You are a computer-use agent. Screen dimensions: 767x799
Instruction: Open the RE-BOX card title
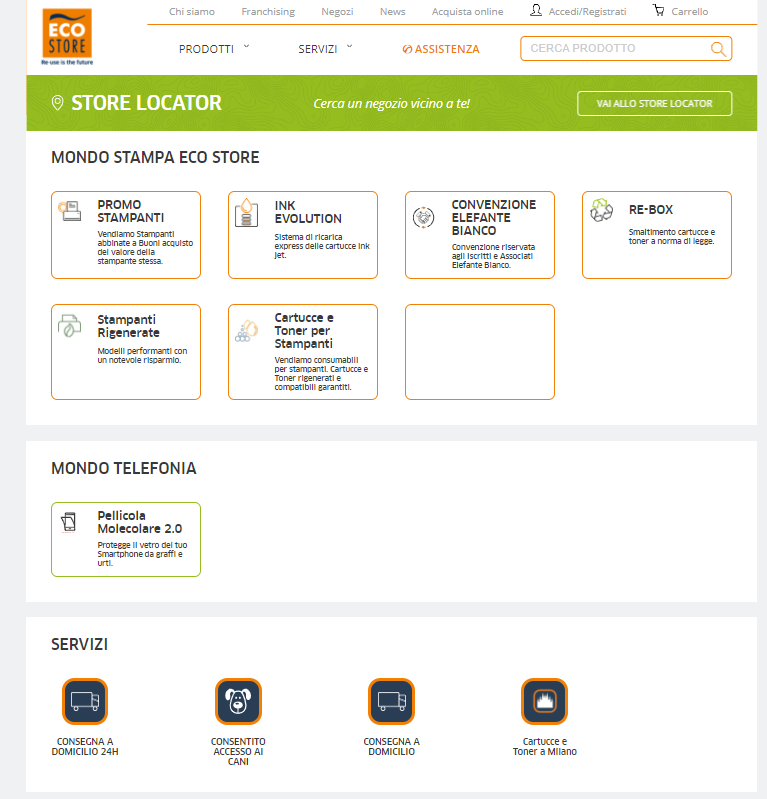[650, 209]
